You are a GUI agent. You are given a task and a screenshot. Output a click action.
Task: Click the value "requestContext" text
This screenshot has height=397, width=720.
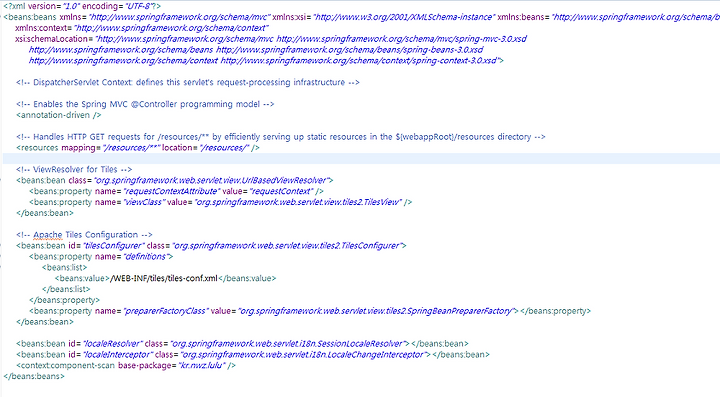[x=282, y=191]
